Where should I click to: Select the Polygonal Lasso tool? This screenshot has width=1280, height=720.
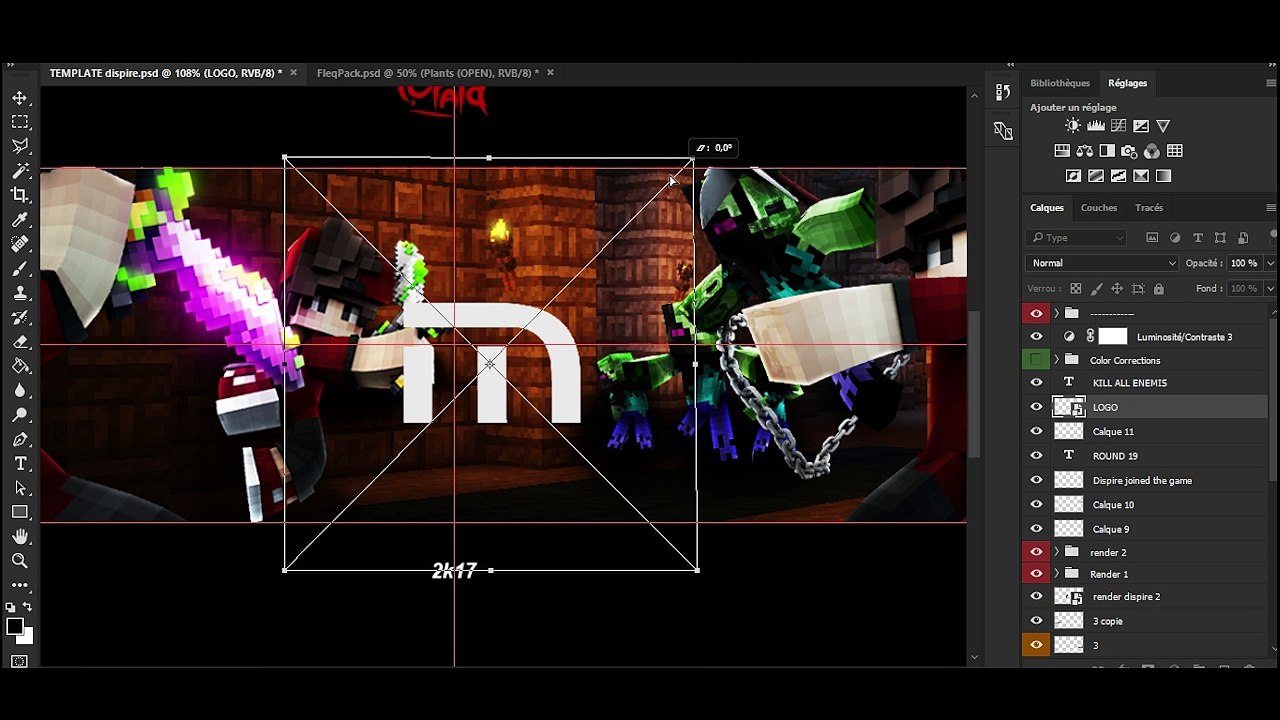click(x=20, y=146)
